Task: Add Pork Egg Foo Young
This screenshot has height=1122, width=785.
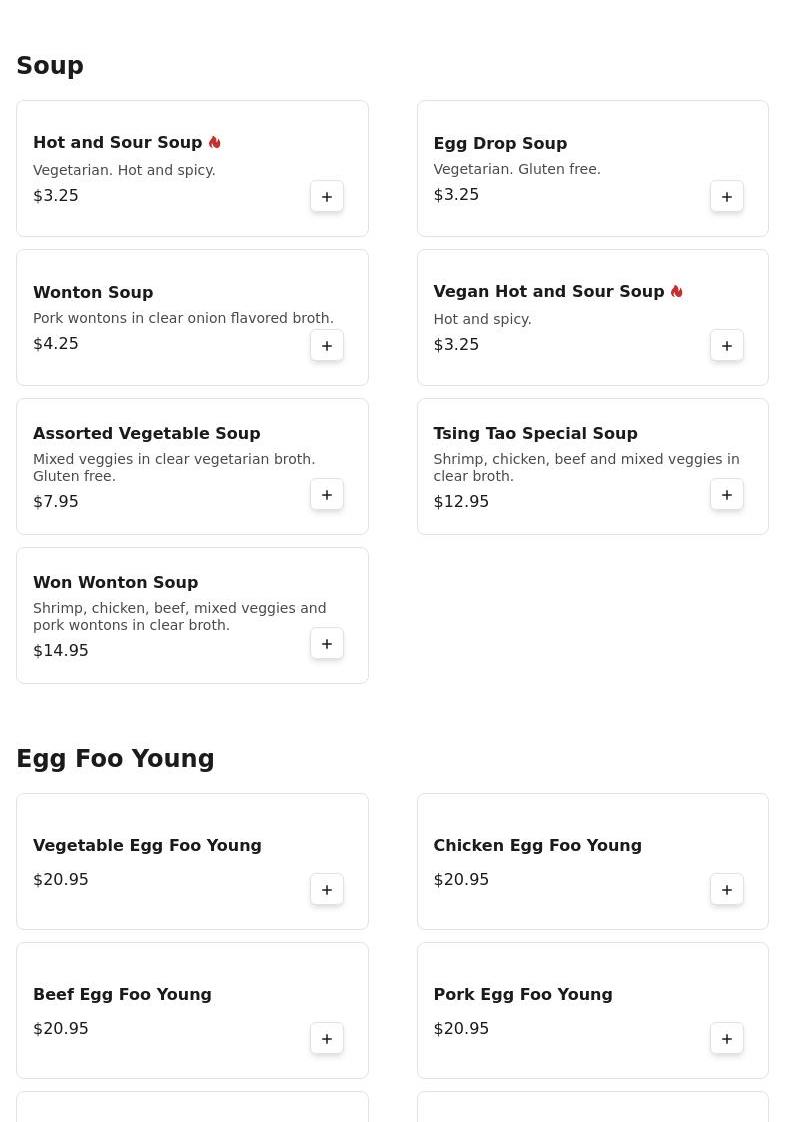Action: (727, 1039)
